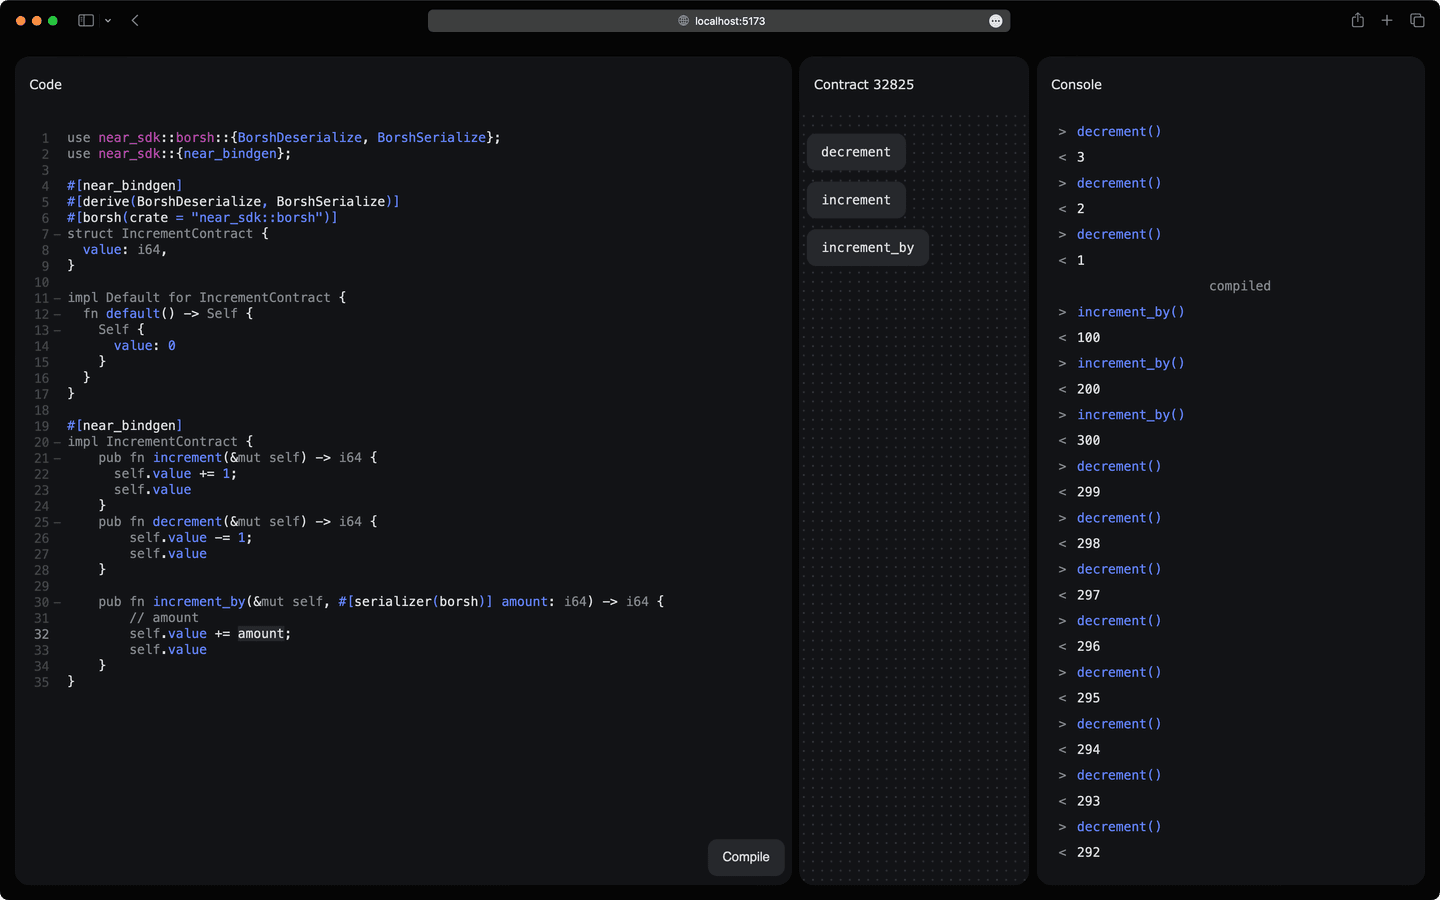Click console output value 100
Screen dimensions: 1440x900
[1089, 338]
